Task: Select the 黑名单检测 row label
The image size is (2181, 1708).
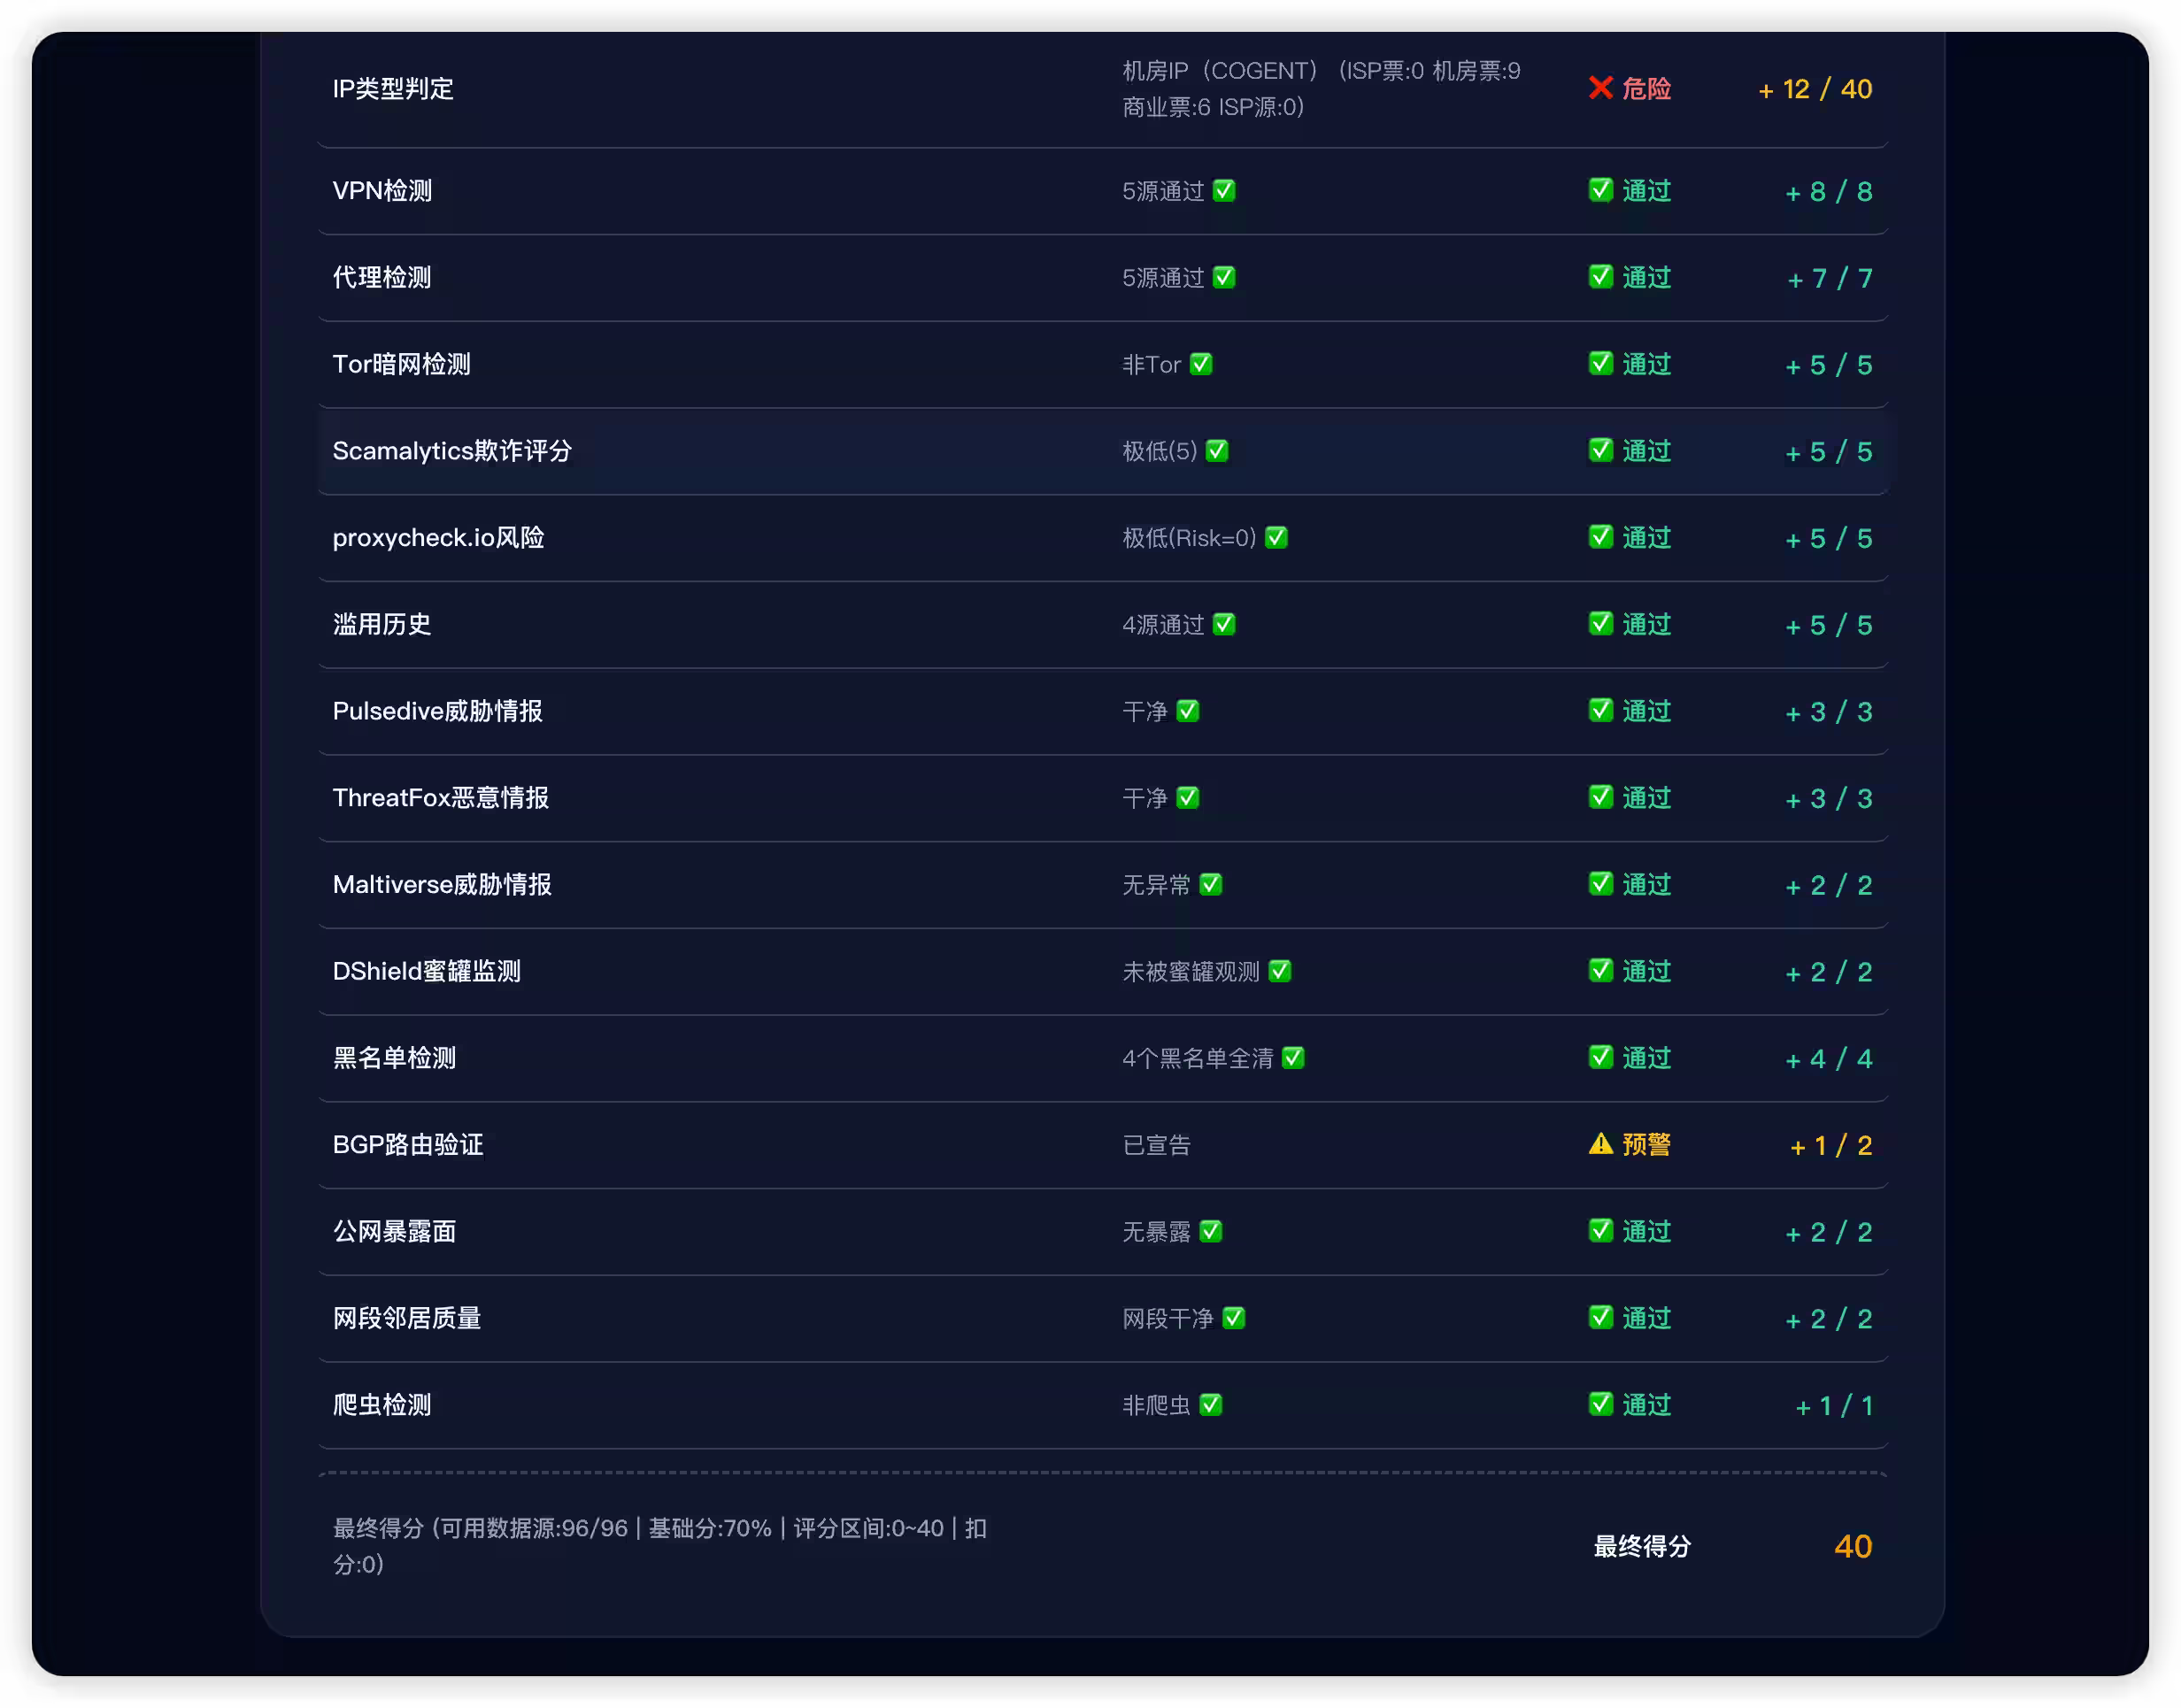Action: click(394, 1057)
